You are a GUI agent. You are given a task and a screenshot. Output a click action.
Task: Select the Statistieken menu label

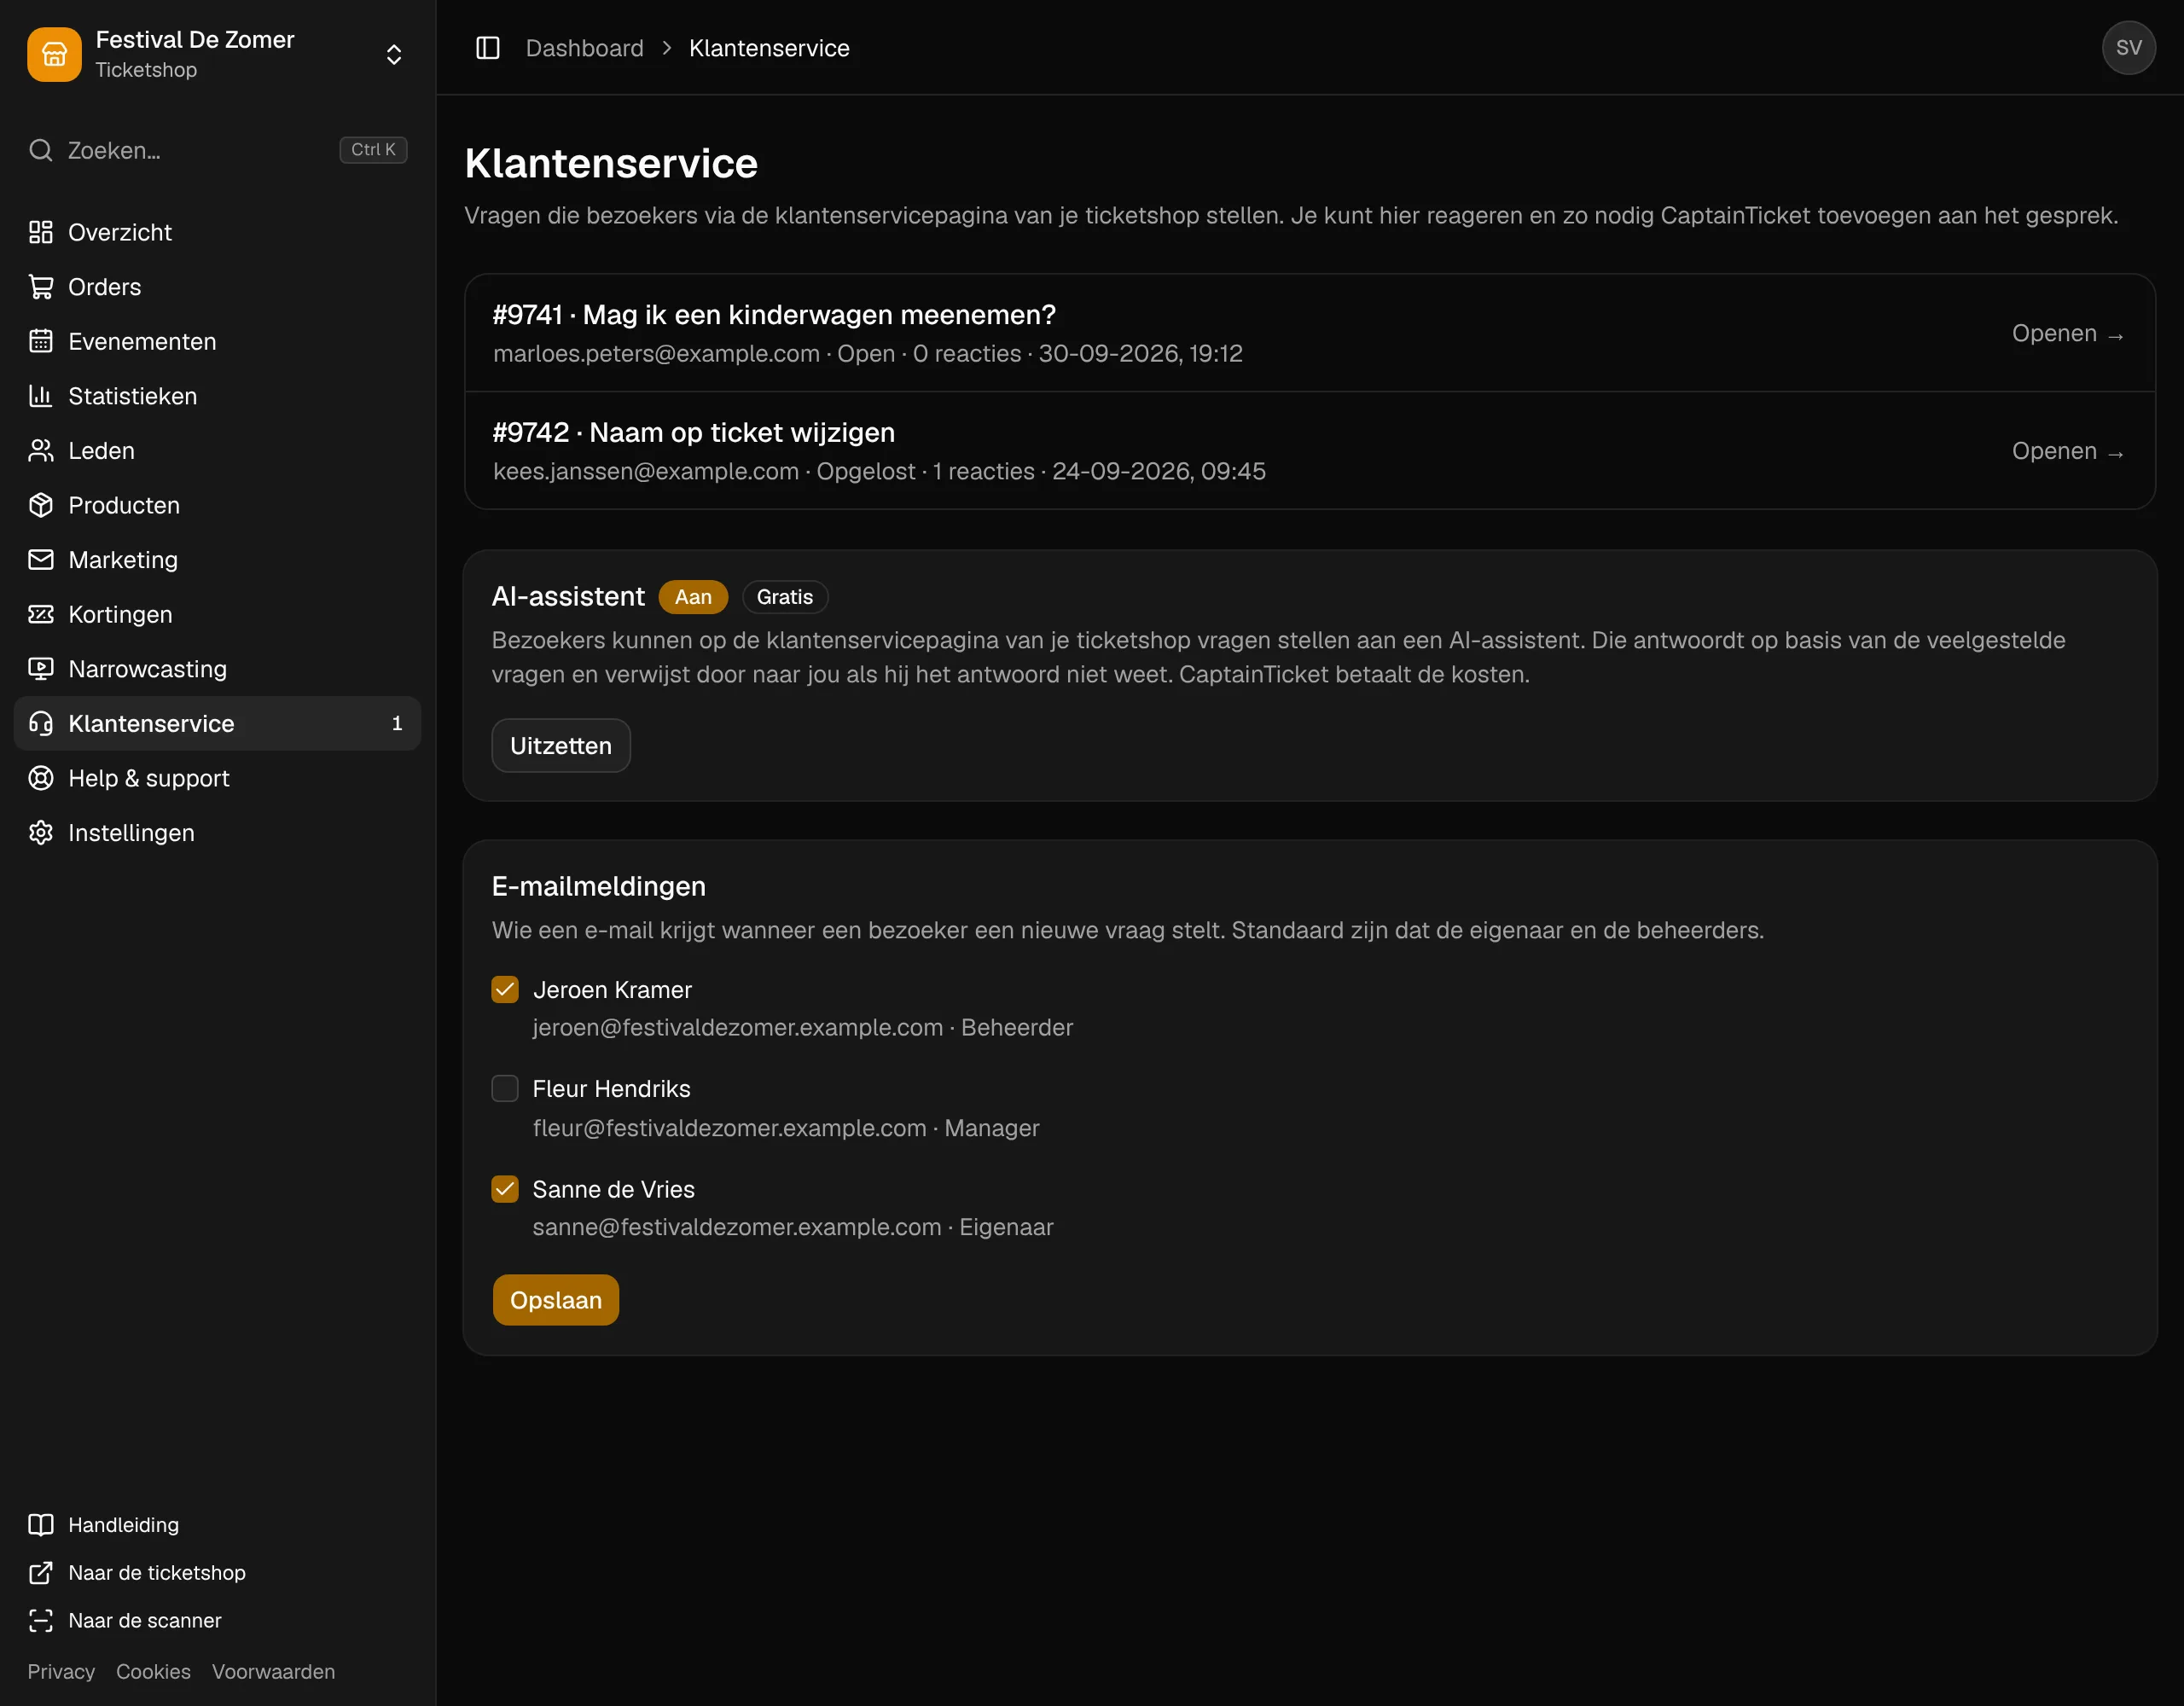pos(133,396)
